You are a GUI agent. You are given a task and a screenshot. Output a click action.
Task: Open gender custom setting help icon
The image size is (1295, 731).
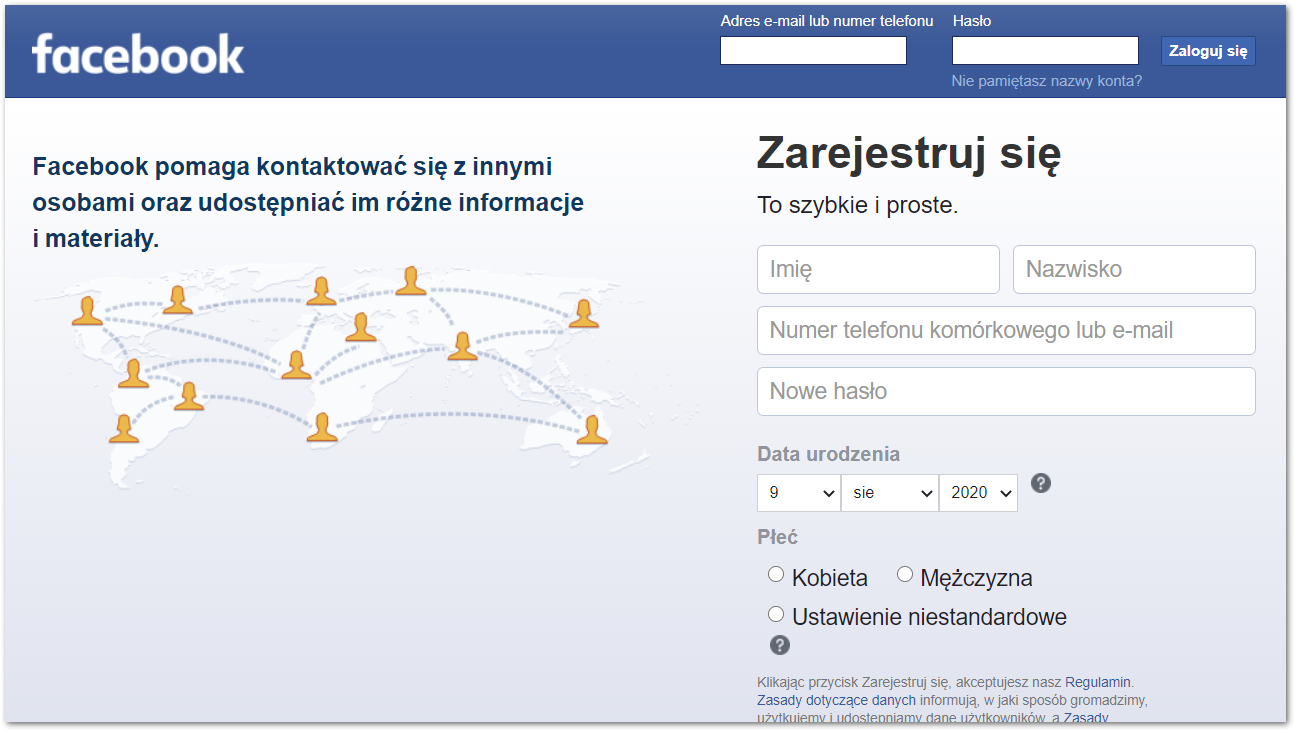pos(780,645)
